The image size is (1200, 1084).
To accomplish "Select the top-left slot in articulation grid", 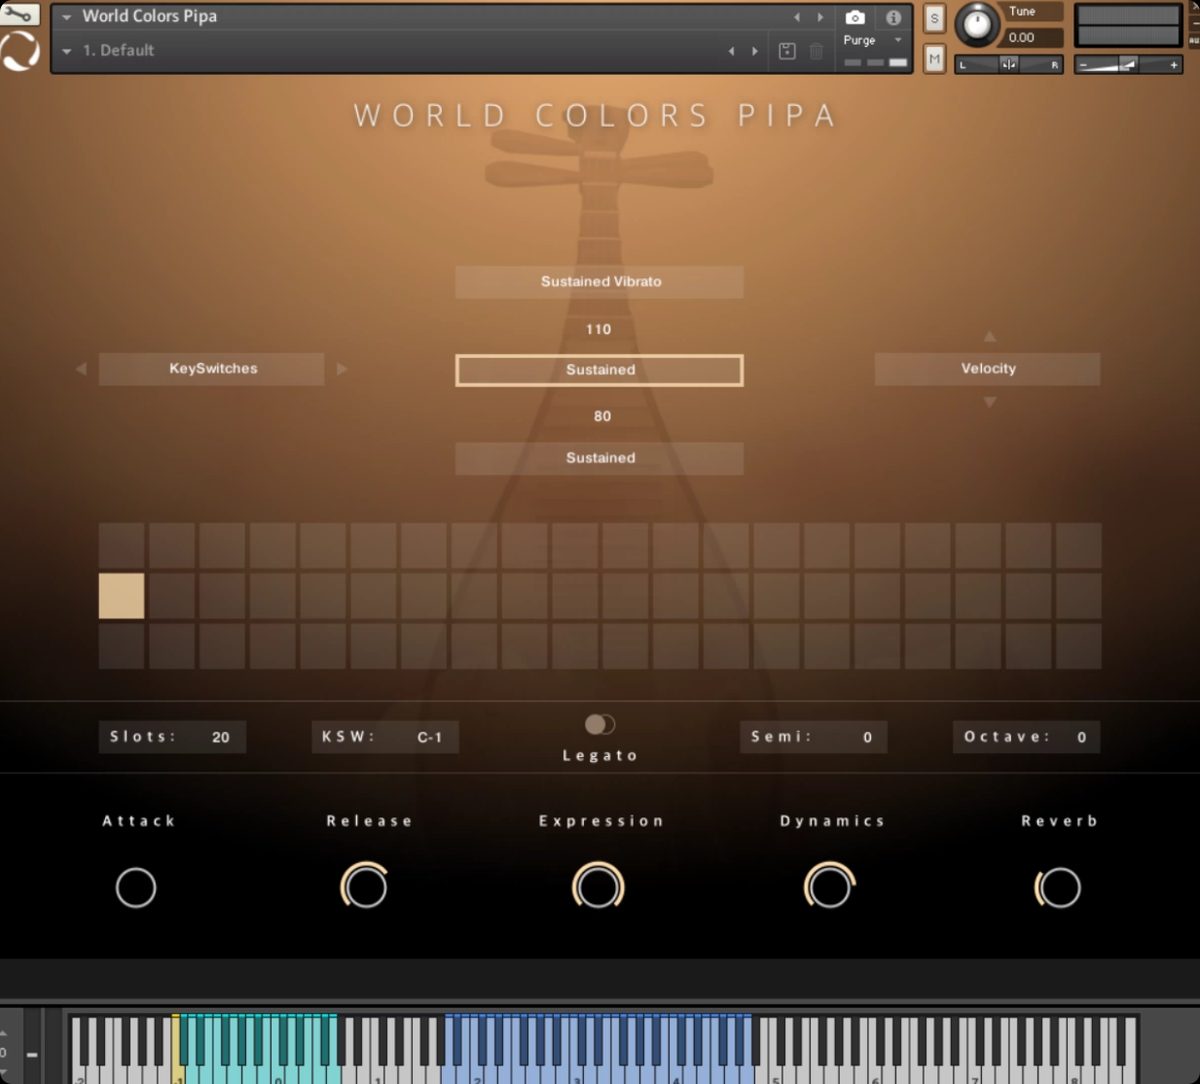I will [121, 545].
